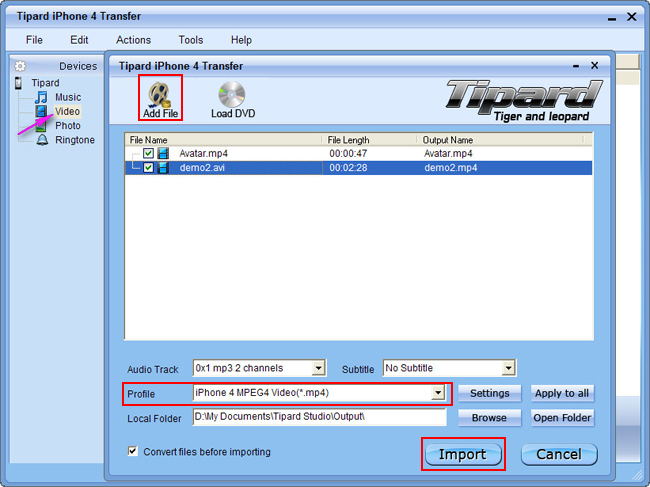Click the Open Folder button
The width and height of the screenshot is (650, 487).
[x=562, y=417]
